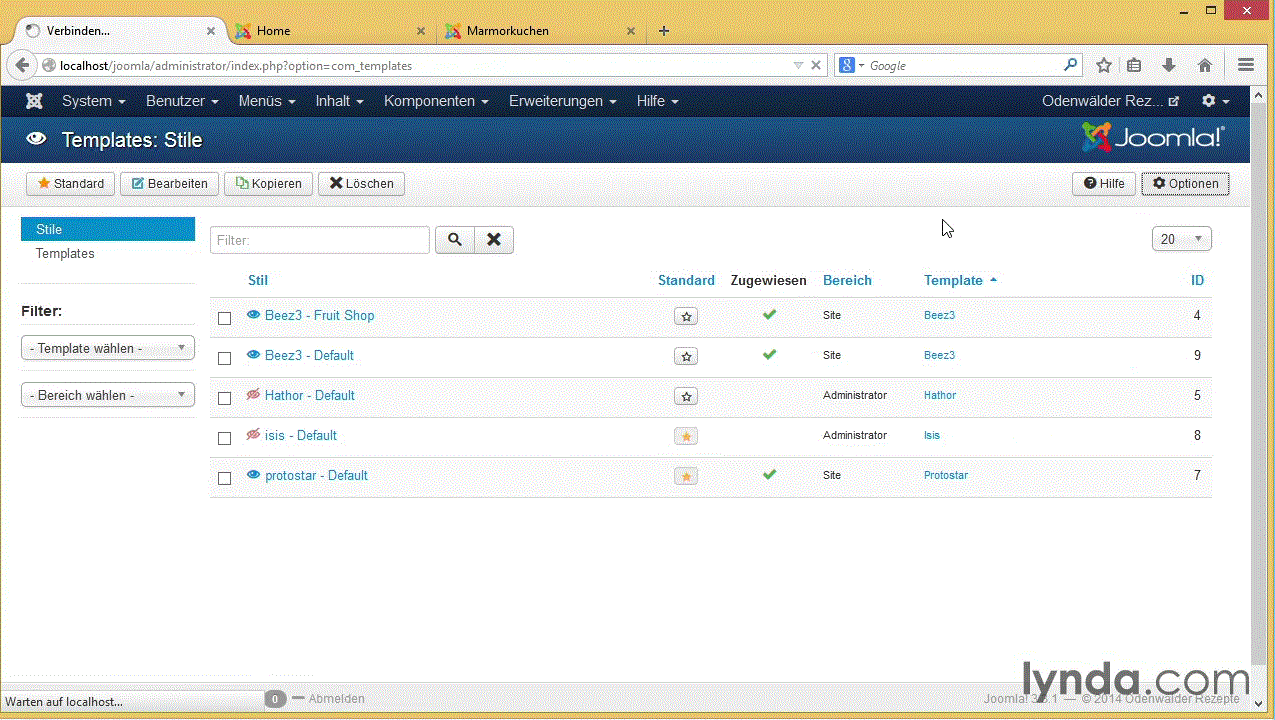Open the browser downloads arrow icon
This screenshot has width=1275, height=720.
(x=1168, y=65)
